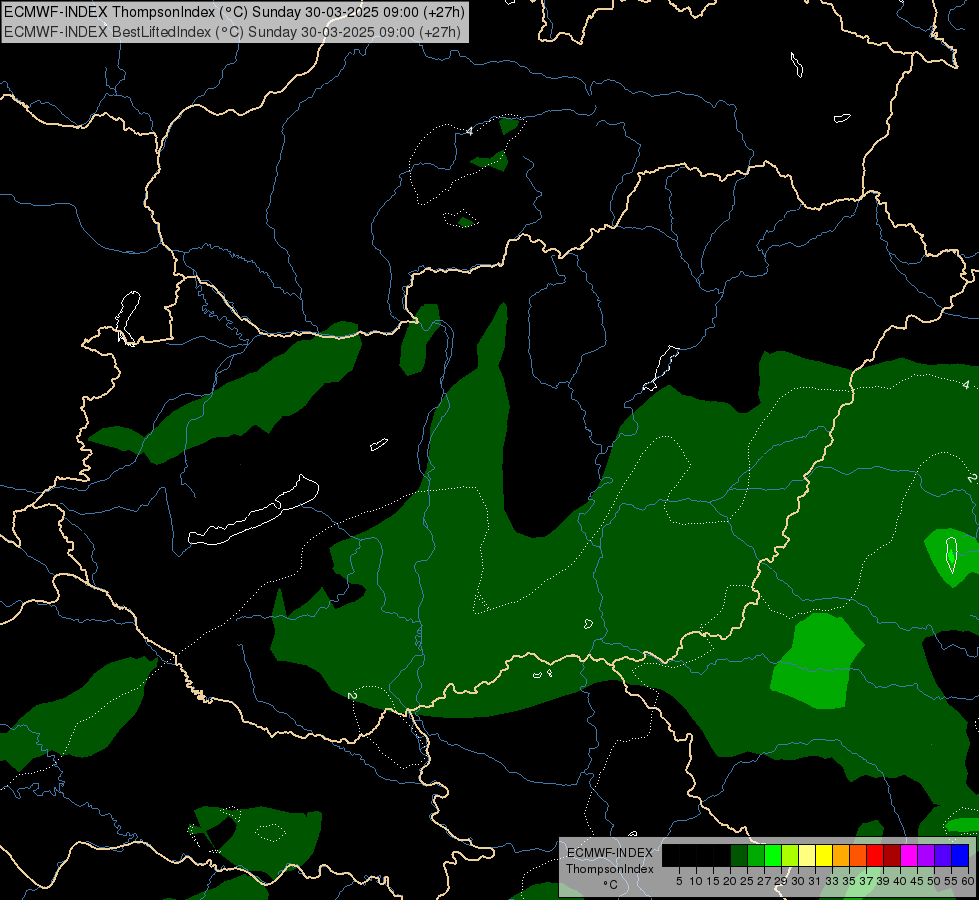This screenshot has width=979, height=900.
Task: Click the legend scale value 50
Action: pos(934,881)
